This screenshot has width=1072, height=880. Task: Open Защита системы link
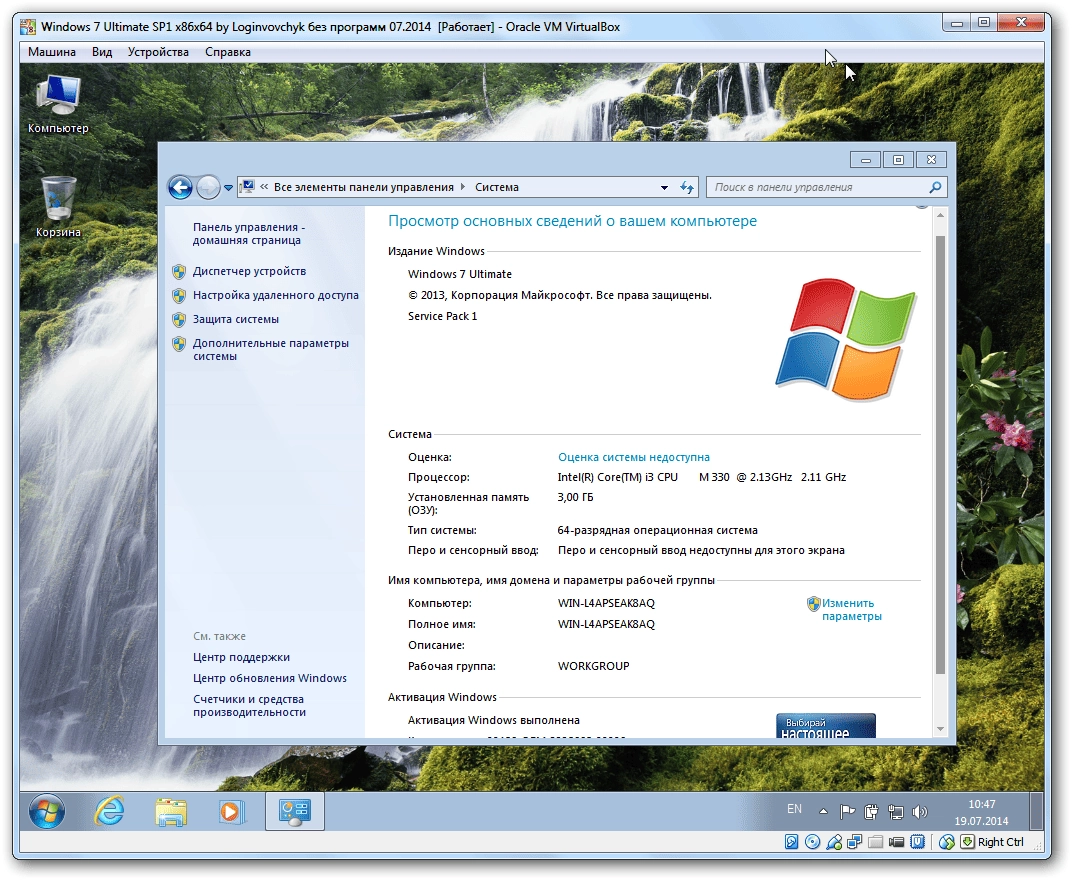(236, 319)
